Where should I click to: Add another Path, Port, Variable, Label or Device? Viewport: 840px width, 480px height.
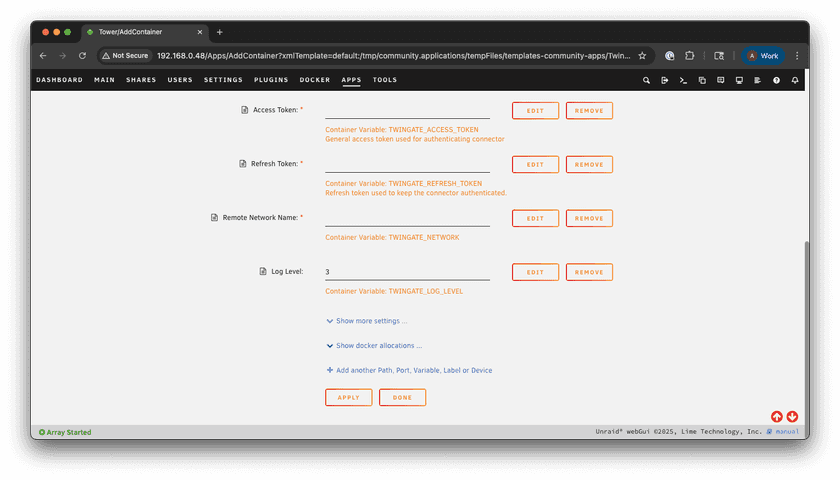pyautogui.click(x=409, y=370)
